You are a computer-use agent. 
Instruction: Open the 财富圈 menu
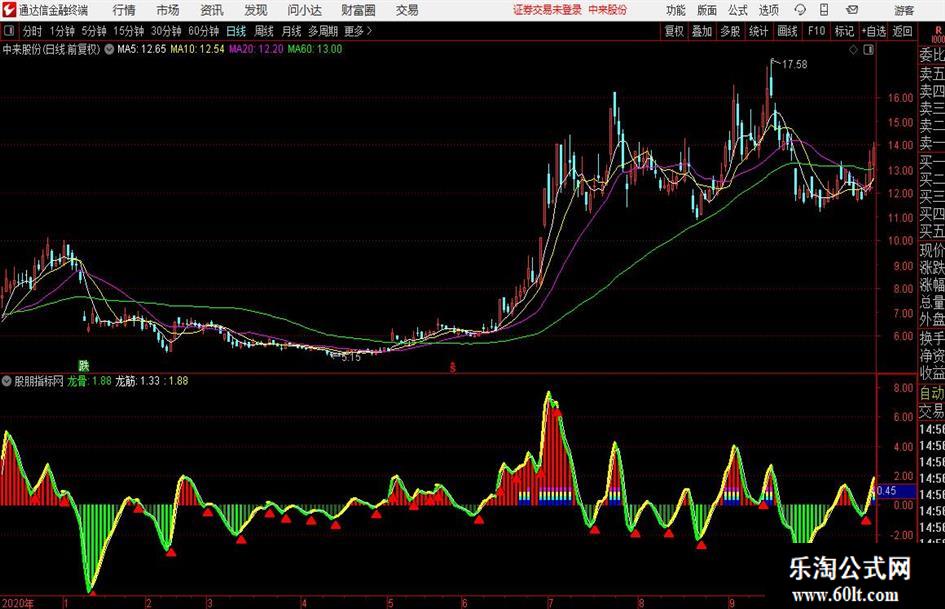(358, 10)
